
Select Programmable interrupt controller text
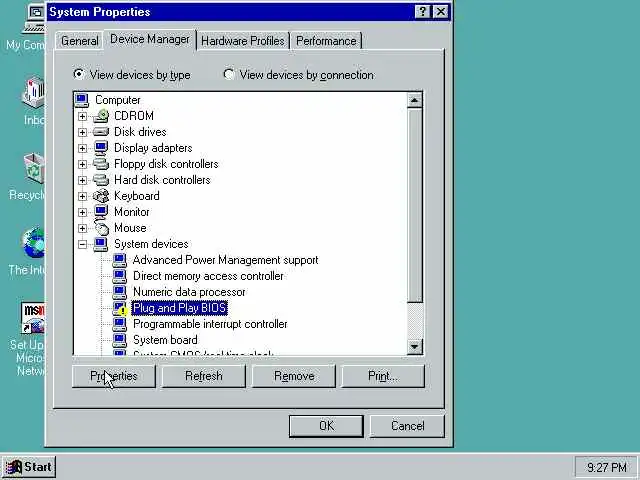[210, 324]
